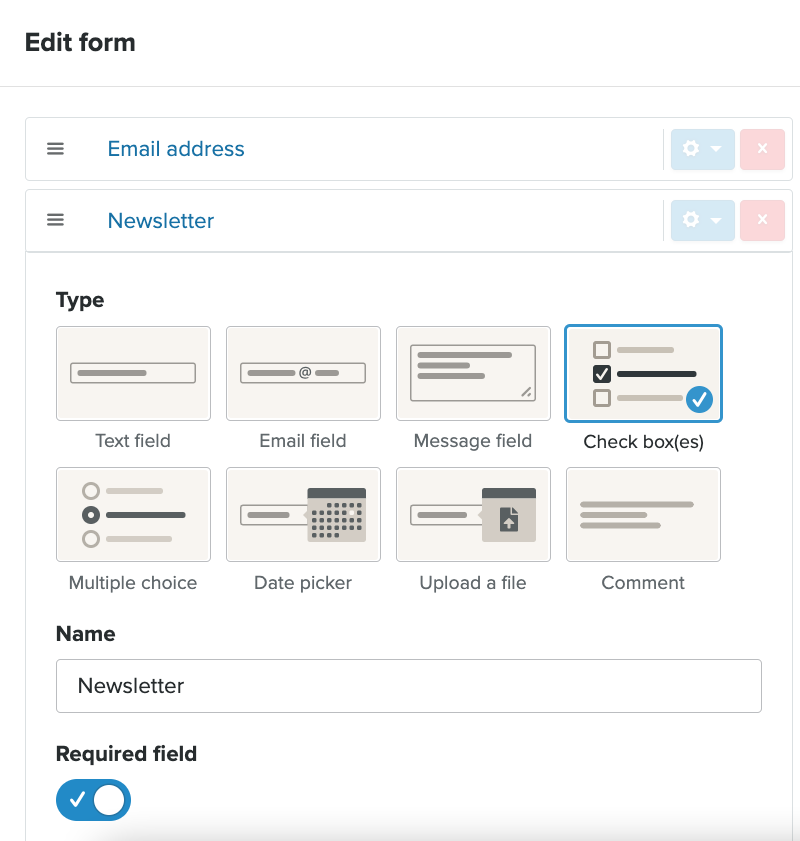The image size is (800, 841).
Task: Open the Newsletter gear settings dropdown
Action: (702, 220)
